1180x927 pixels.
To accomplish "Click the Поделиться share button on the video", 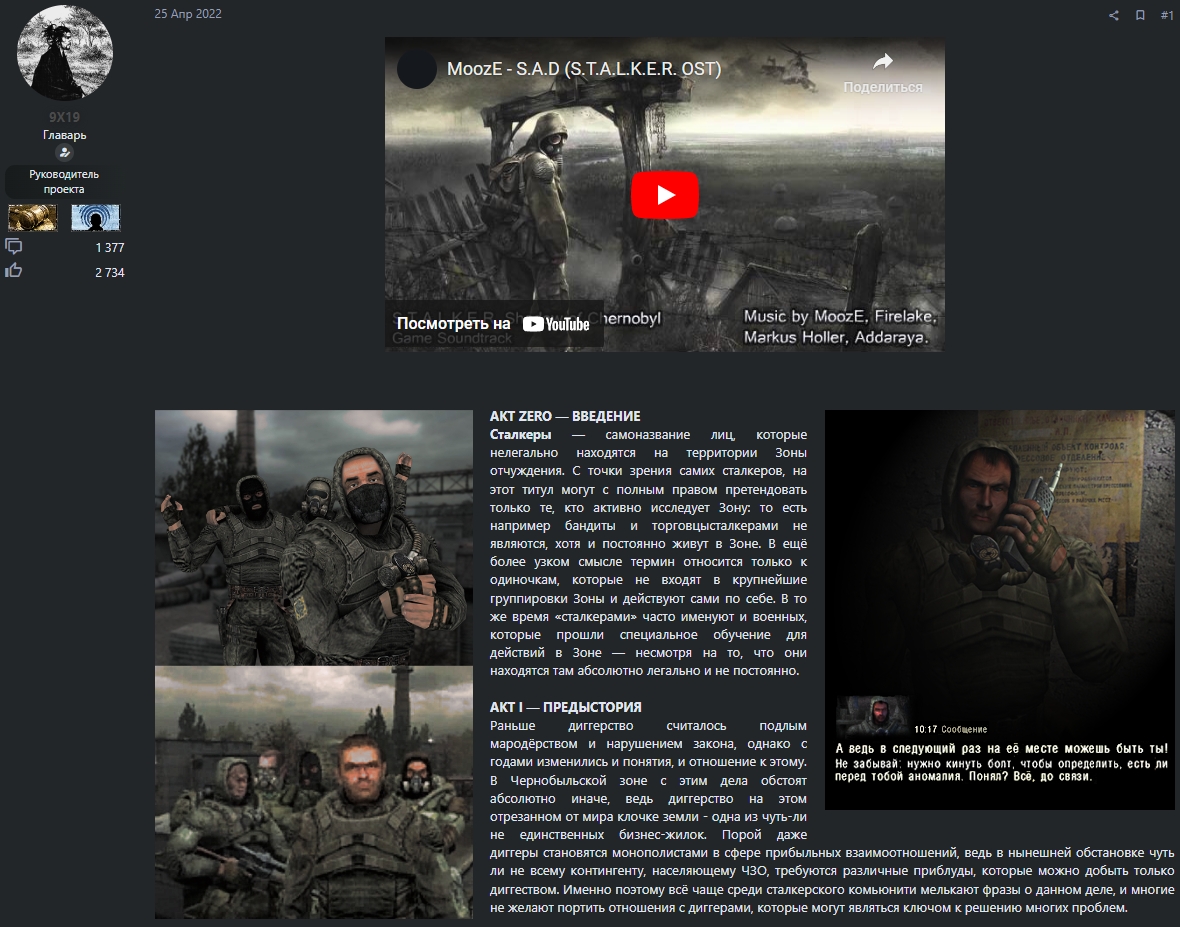I will point(883,74).
